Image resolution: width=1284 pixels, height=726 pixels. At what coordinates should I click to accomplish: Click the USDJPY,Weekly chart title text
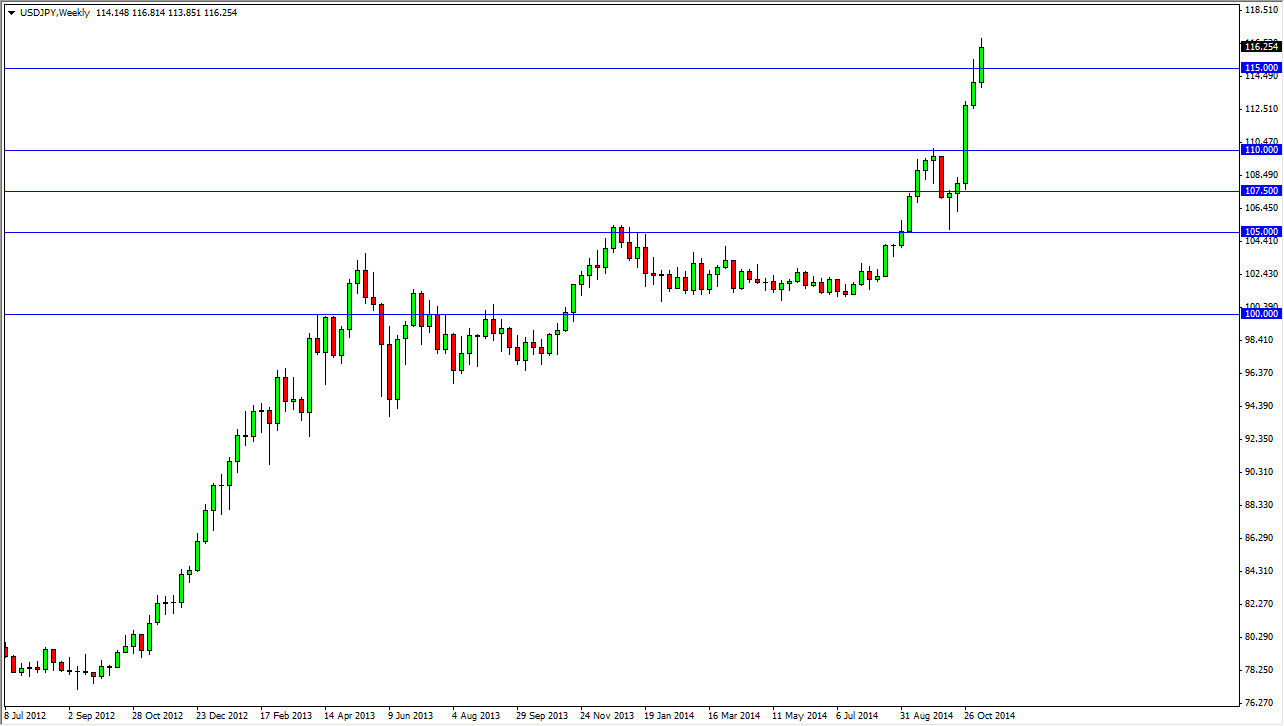54,13
